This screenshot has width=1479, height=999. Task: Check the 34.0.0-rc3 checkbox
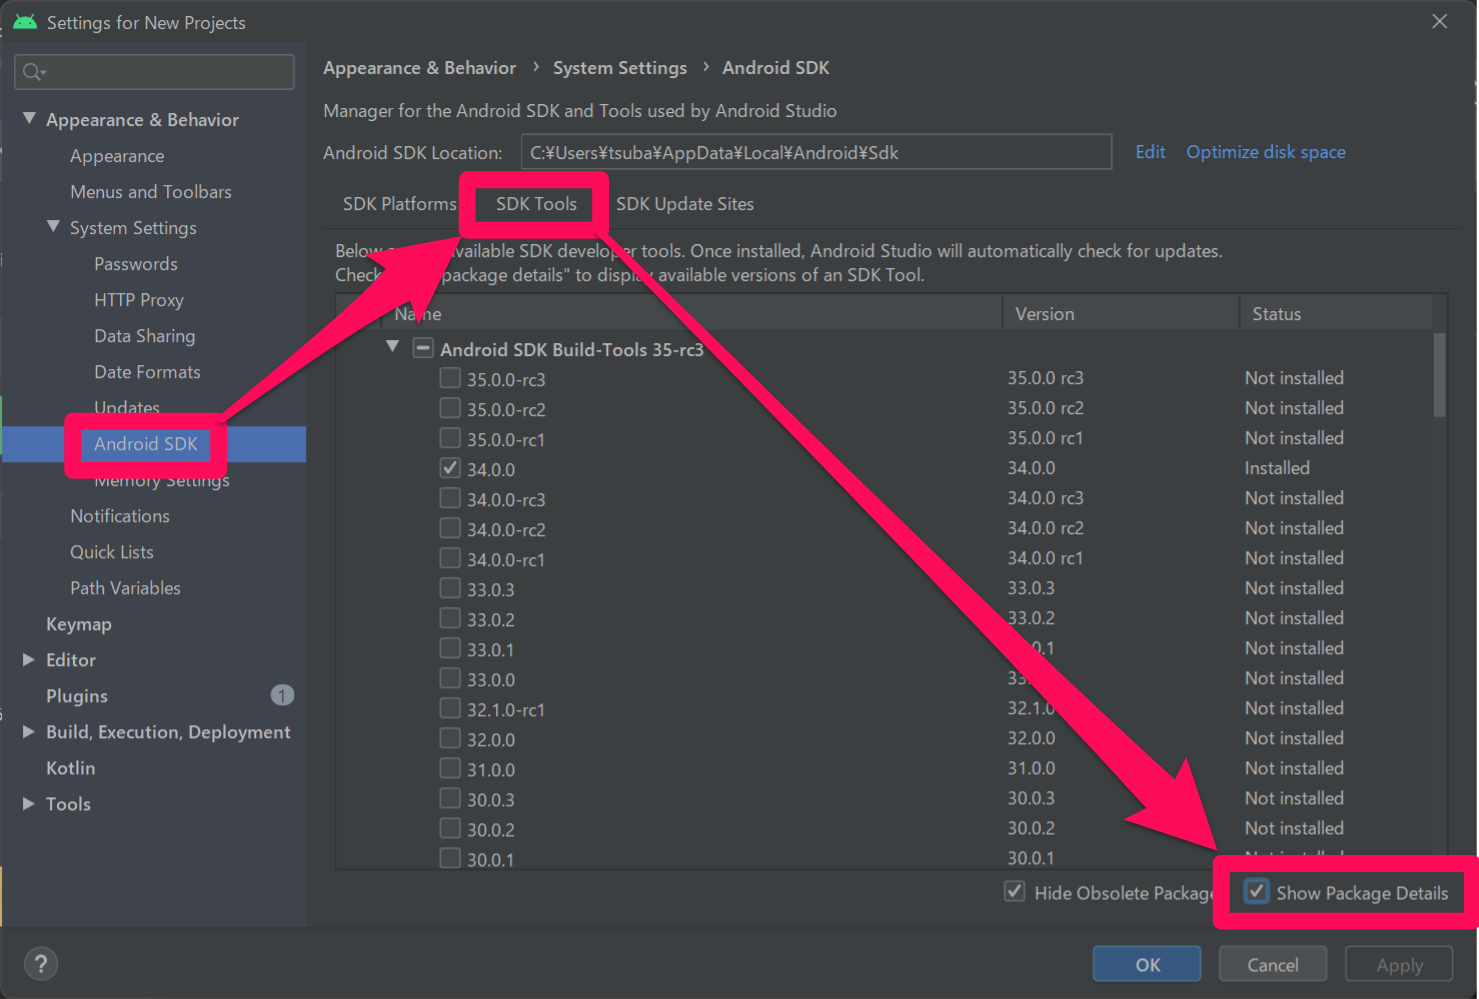pos(450,498)
